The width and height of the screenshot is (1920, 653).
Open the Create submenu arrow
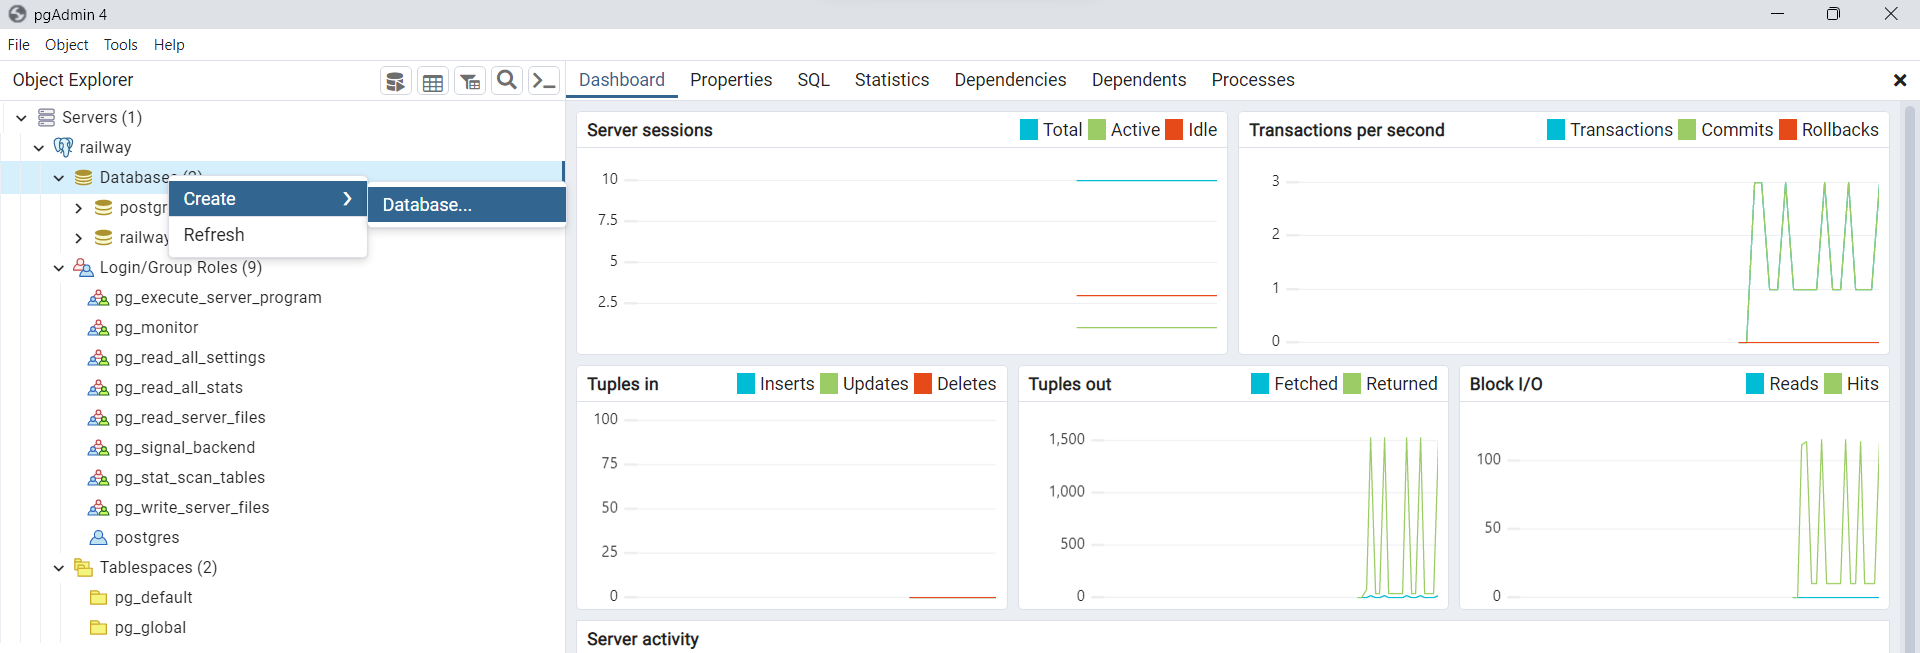coord(347,199)
